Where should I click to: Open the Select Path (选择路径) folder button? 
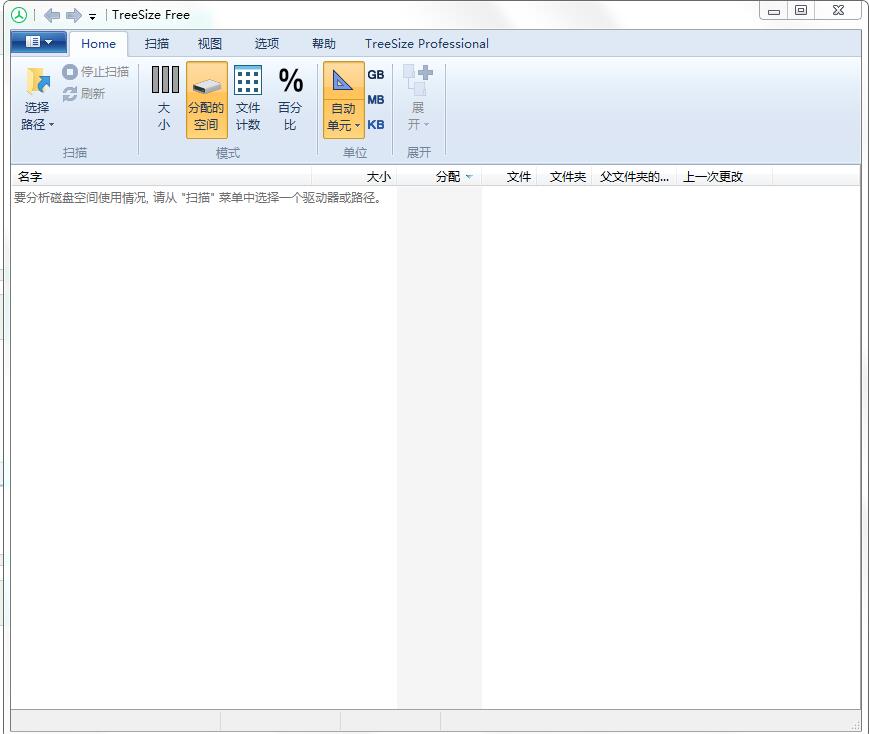[38, 99]
